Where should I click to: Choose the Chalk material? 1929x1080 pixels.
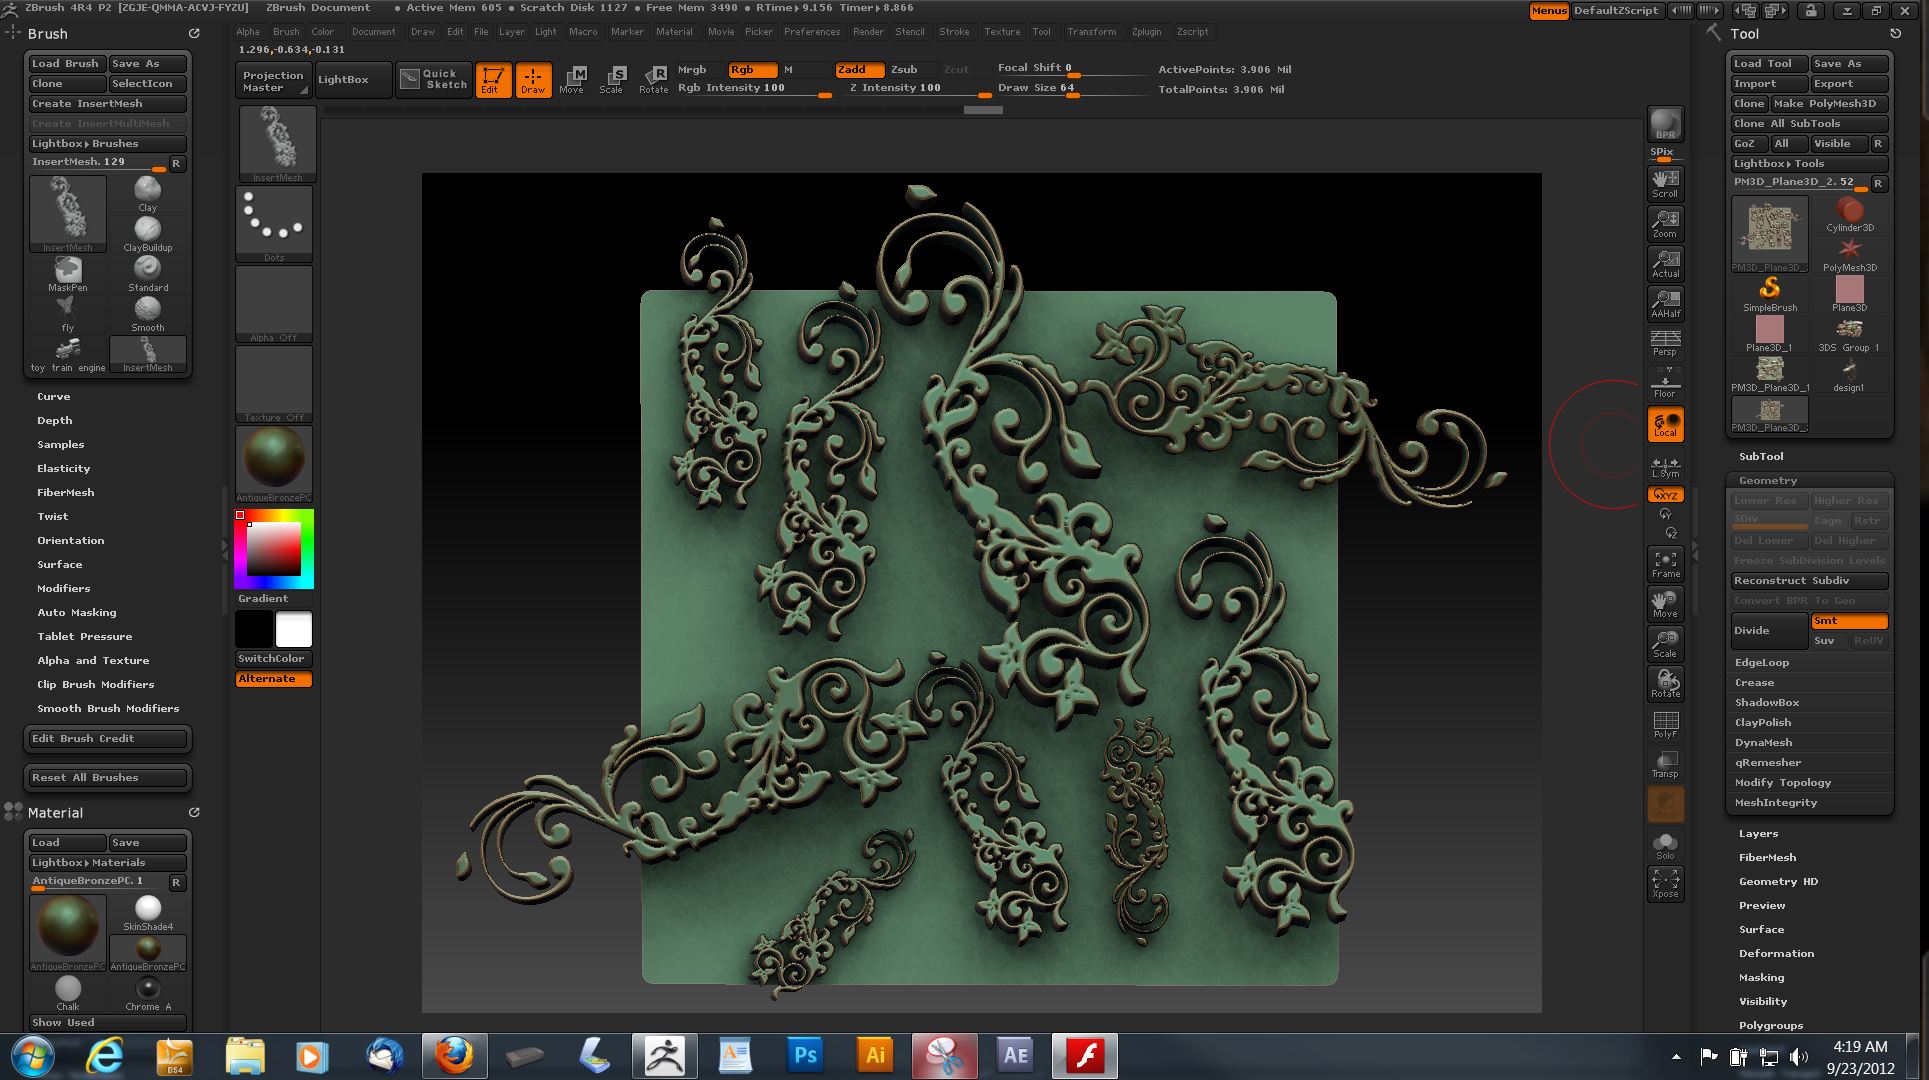click(68, 993)
